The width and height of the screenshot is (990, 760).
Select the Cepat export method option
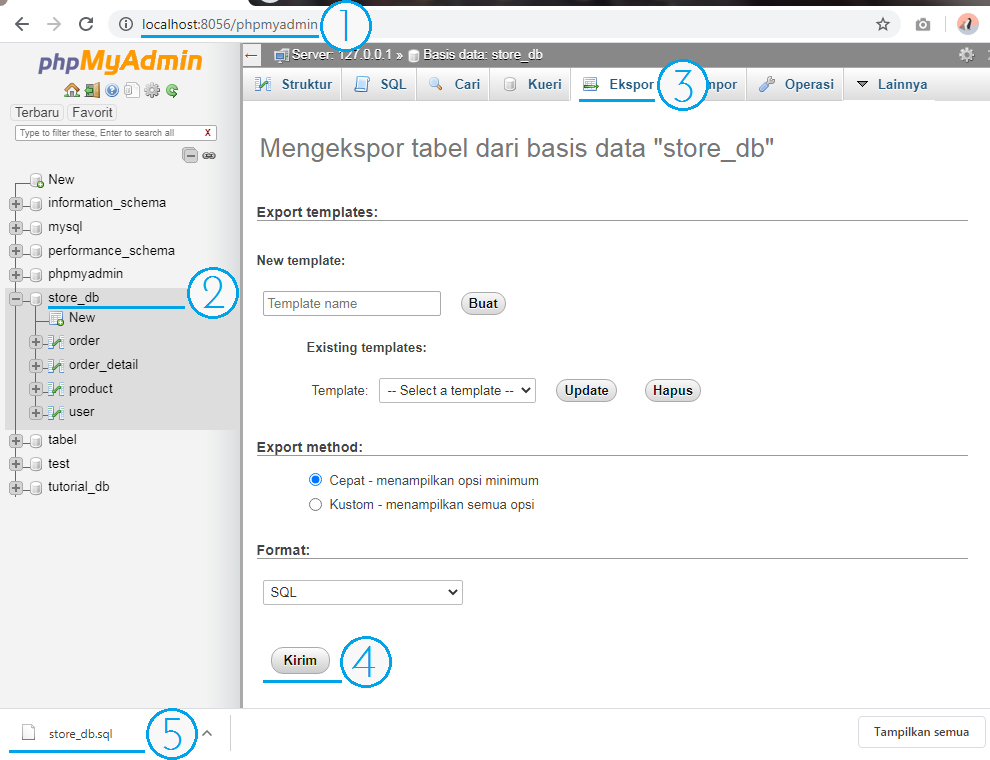pyautogui.click(x=315, y=480)
